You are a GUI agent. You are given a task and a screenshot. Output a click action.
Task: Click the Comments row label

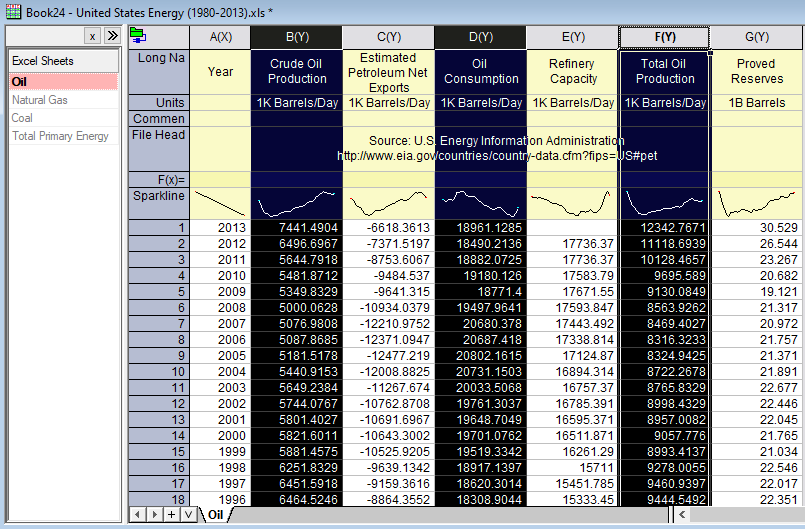[159, 118]
